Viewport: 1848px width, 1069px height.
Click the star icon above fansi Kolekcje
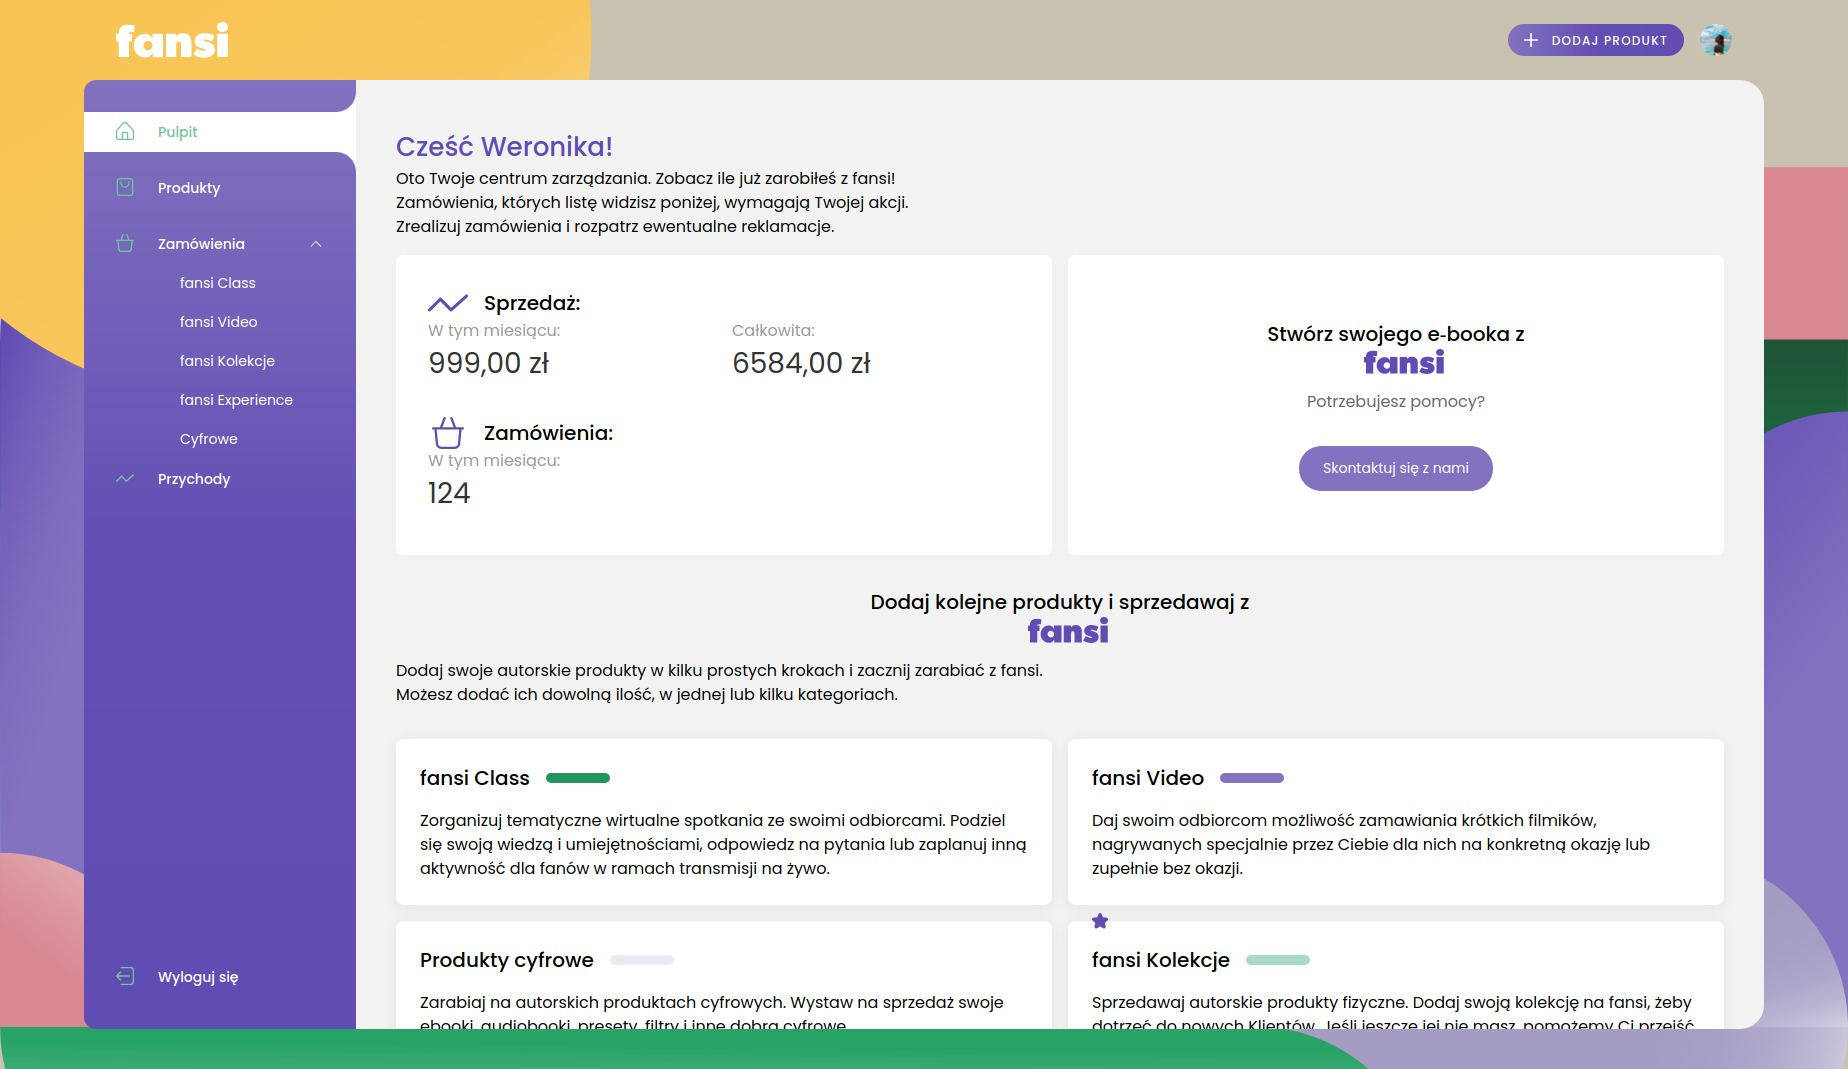pyautogui.click(x=1100, y=921)
